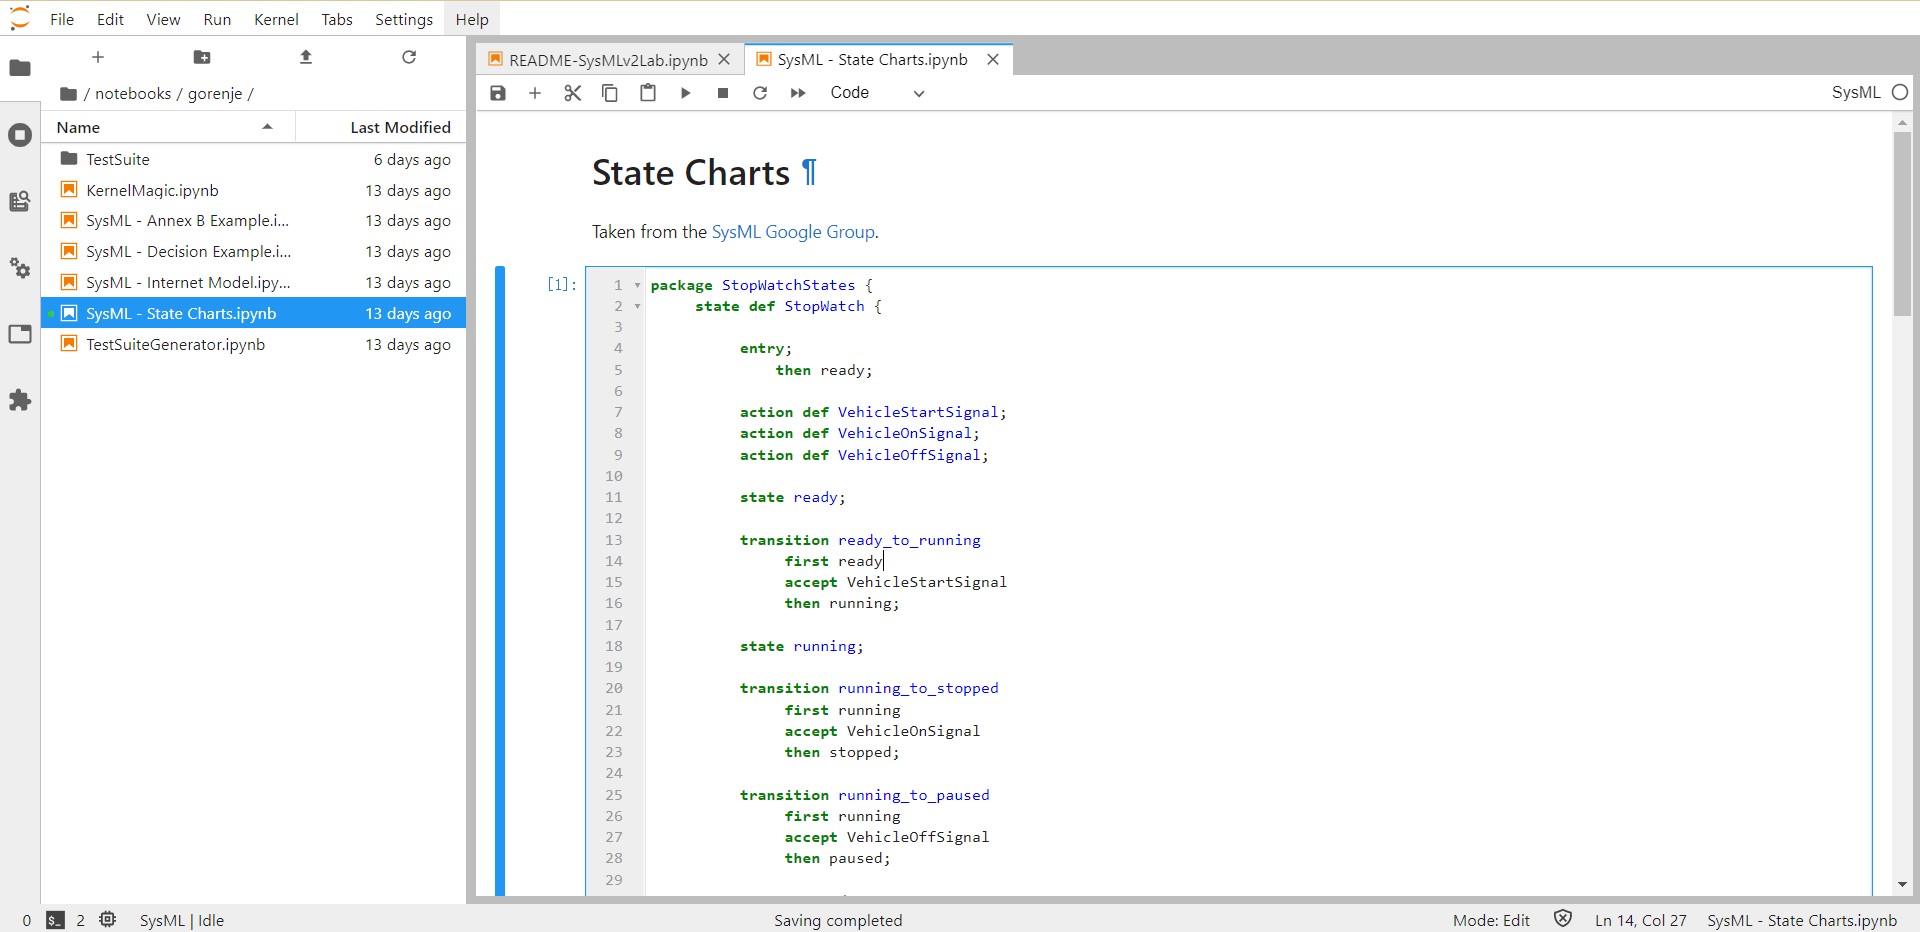The image size is (1920, 932).
Task: Select SysML - Internet Model notebook
Action: point(254,283)
